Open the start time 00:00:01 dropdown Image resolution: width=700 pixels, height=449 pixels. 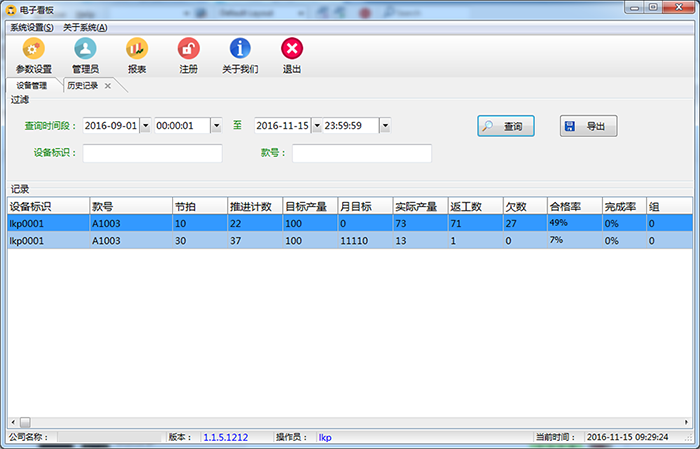216,126
